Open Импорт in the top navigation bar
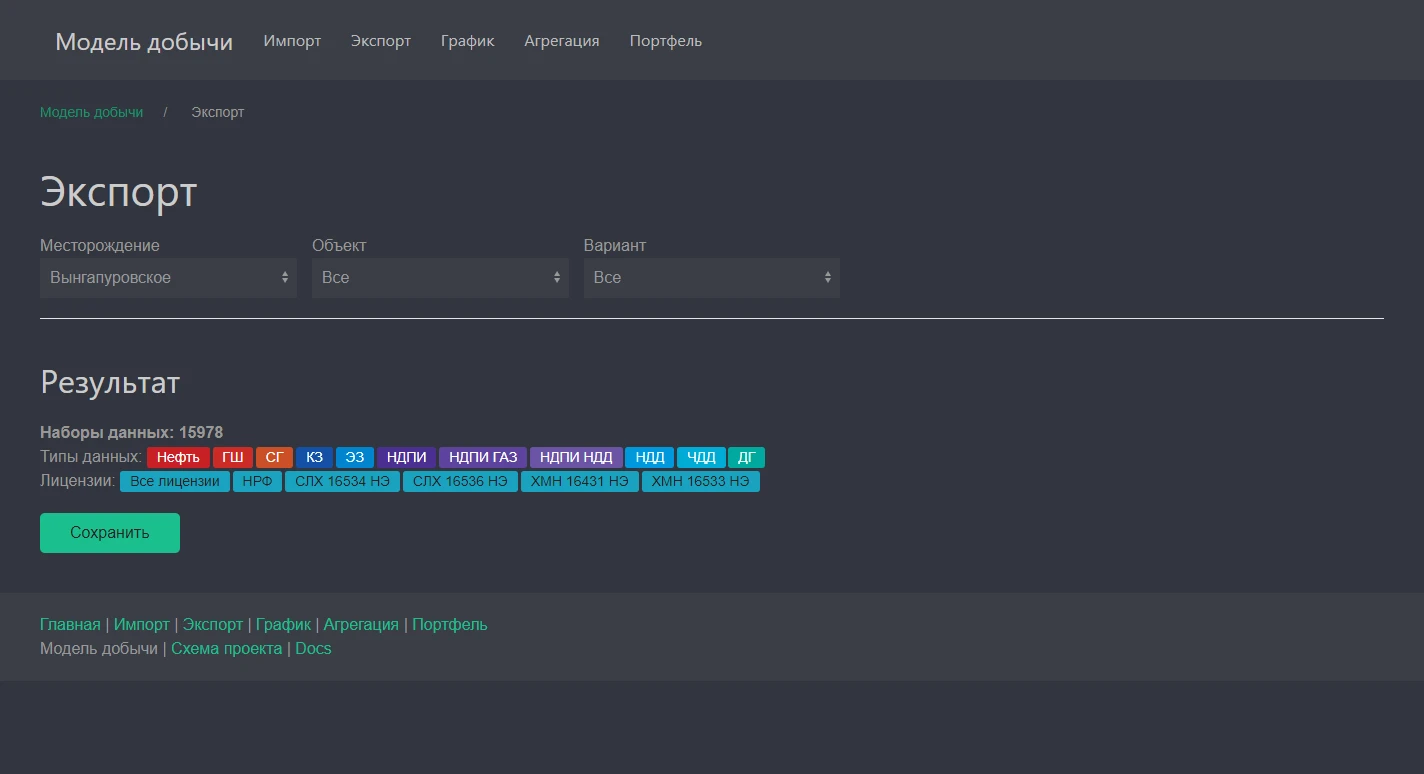Screen dimensions: 1424x774 pyautogui.click(x=292, y=41)
